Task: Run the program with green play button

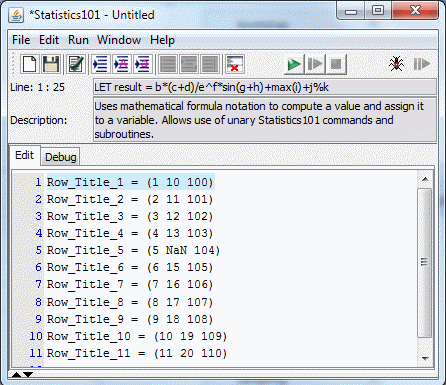Action: coord(294,64)
